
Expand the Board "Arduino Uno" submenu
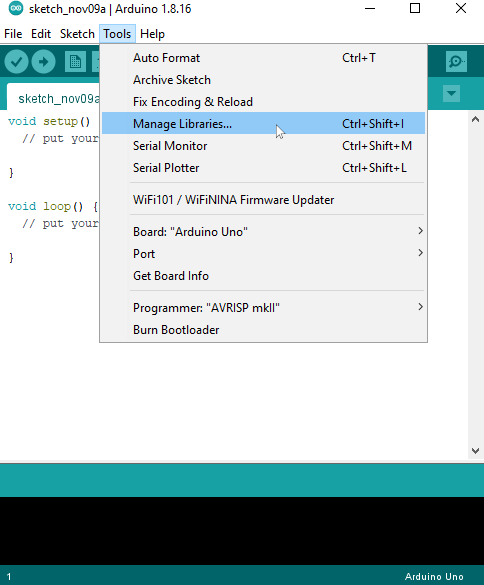263,232
